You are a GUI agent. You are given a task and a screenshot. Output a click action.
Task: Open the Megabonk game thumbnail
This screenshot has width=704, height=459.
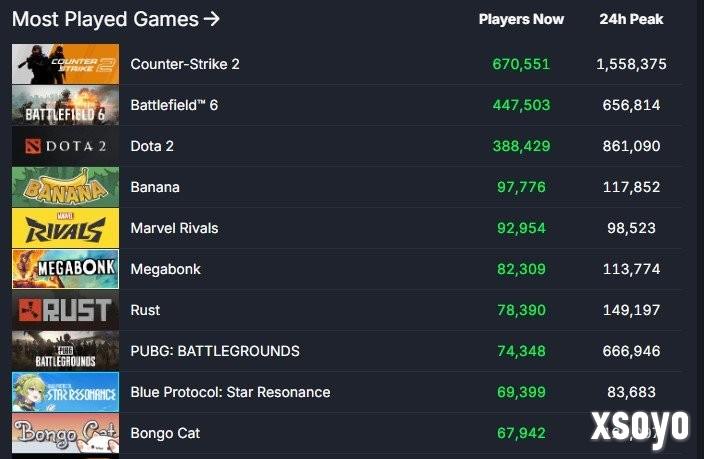[65, 269]
